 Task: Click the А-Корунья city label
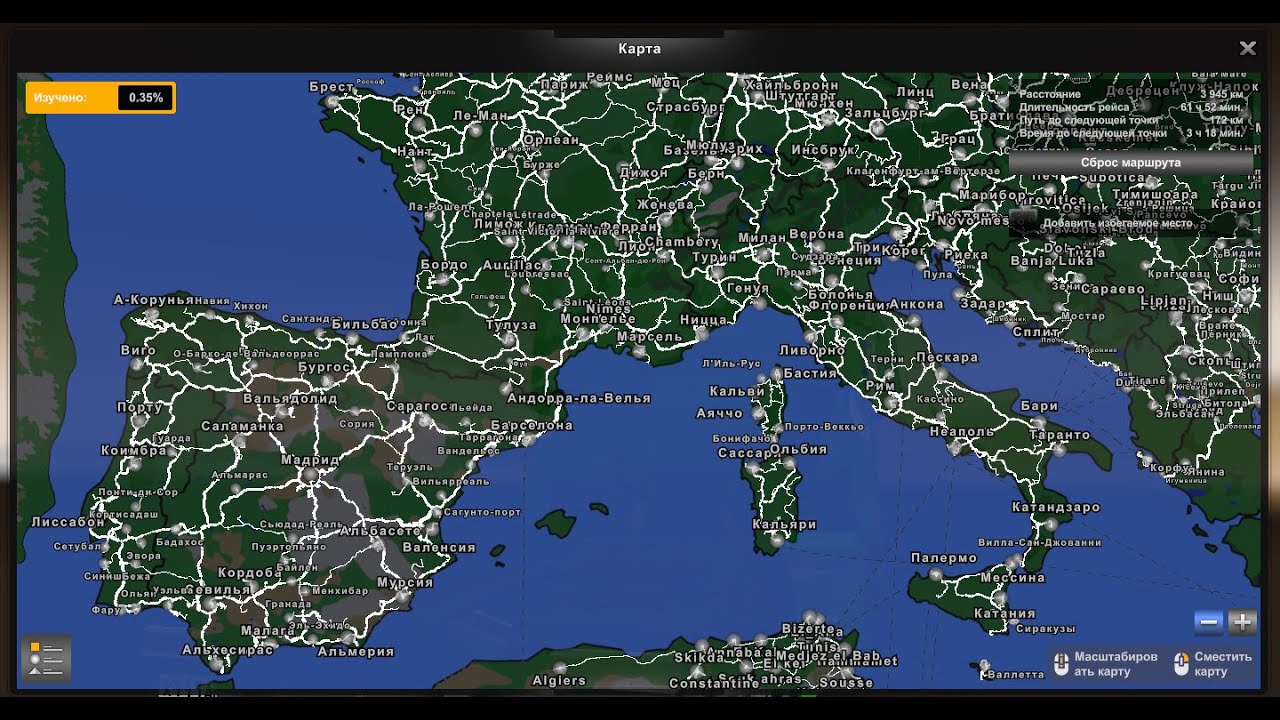tap(153, 299)
